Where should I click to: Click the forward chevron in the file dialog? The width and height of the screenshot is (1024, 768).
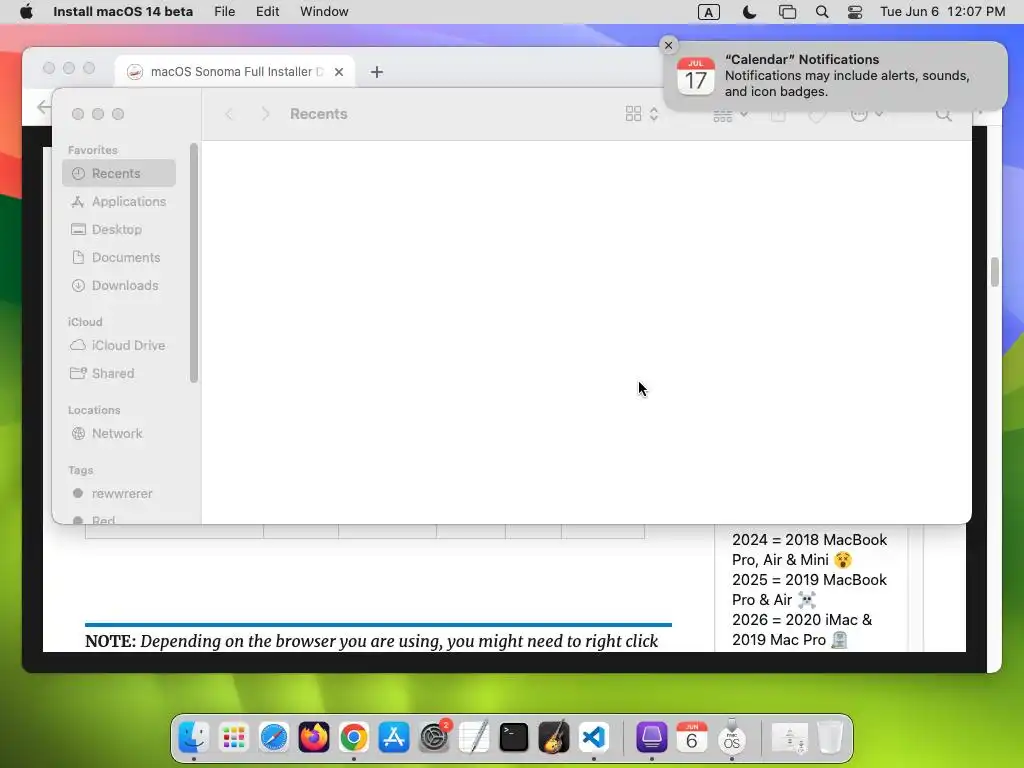click(265, 114)
